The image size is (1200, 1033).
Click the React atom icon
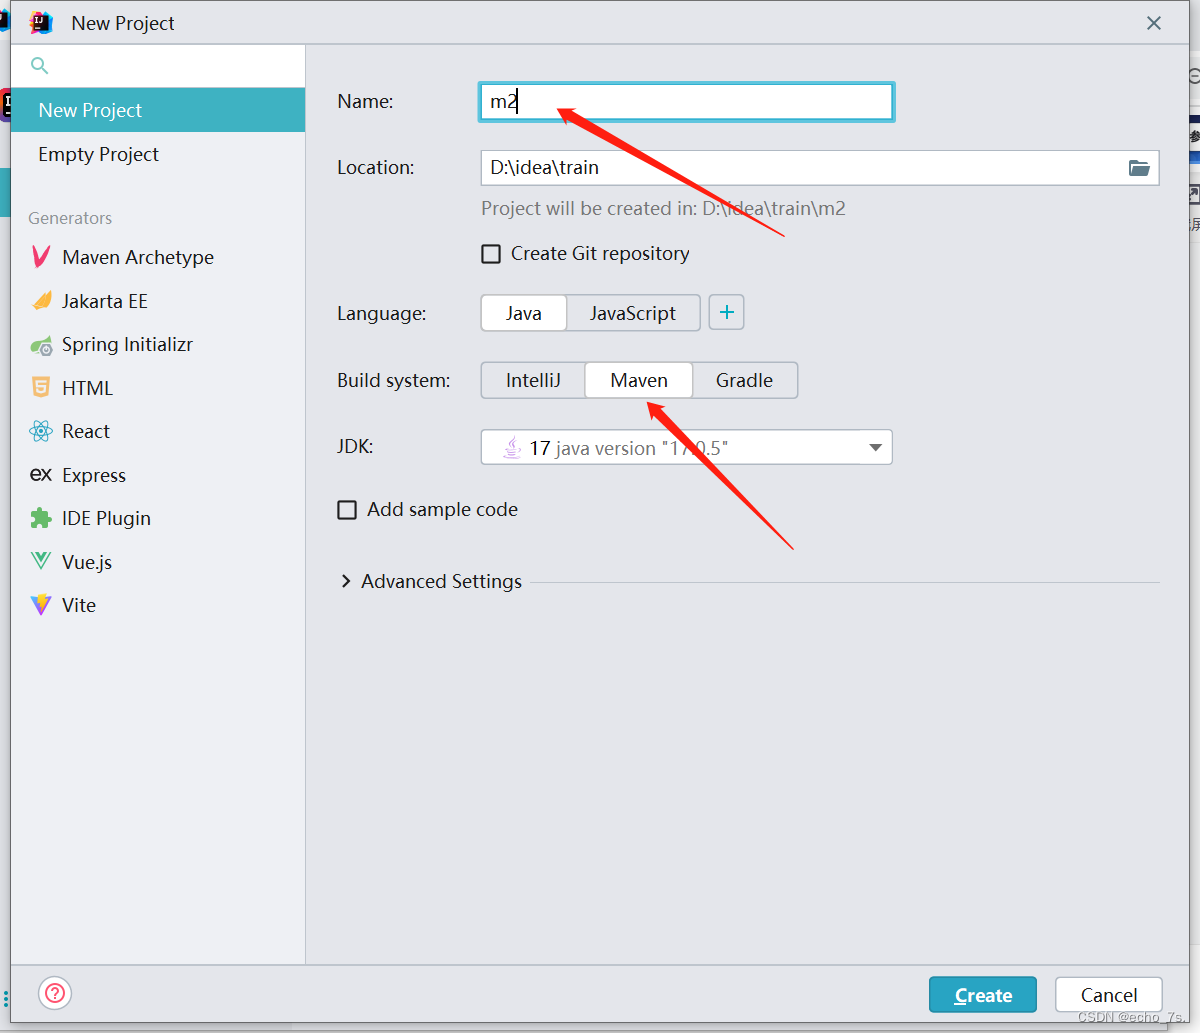[41, 431]
